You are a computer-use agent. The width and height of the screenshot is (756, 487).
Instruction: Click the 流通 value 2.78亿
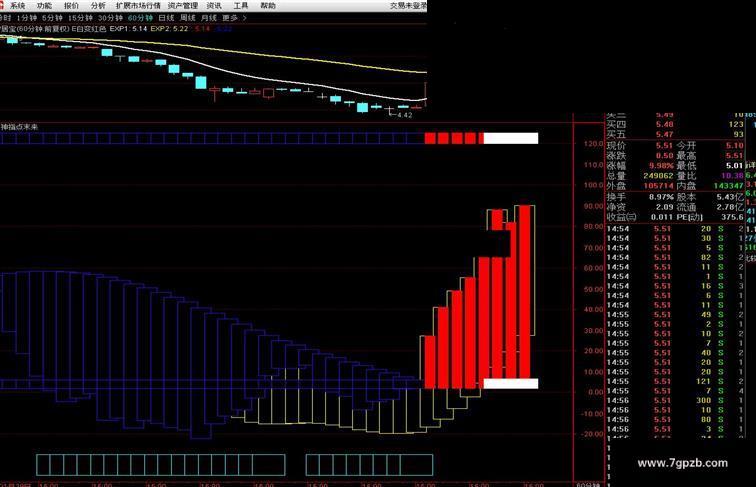(730, 207)
